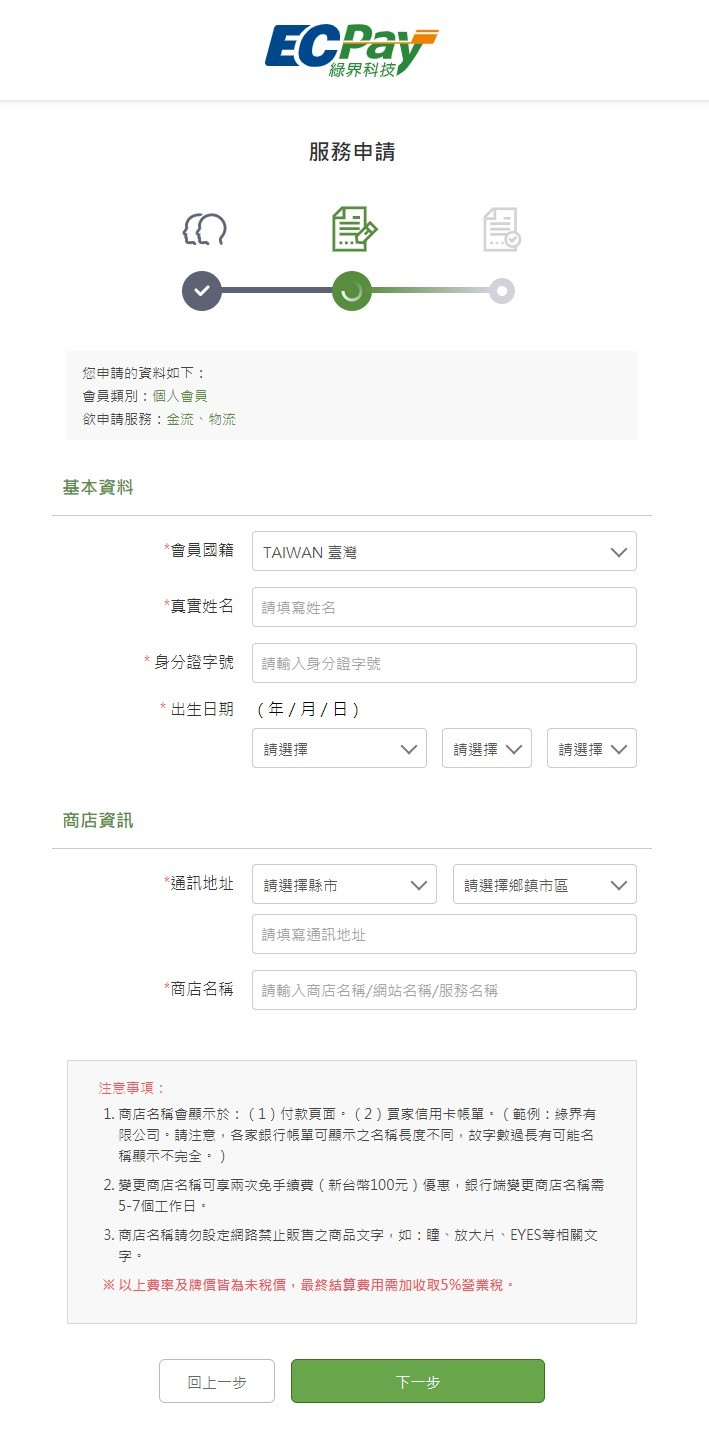Click the document checkmark step icon
This screenshot has height=1452, width=709.
pos(502,230)
